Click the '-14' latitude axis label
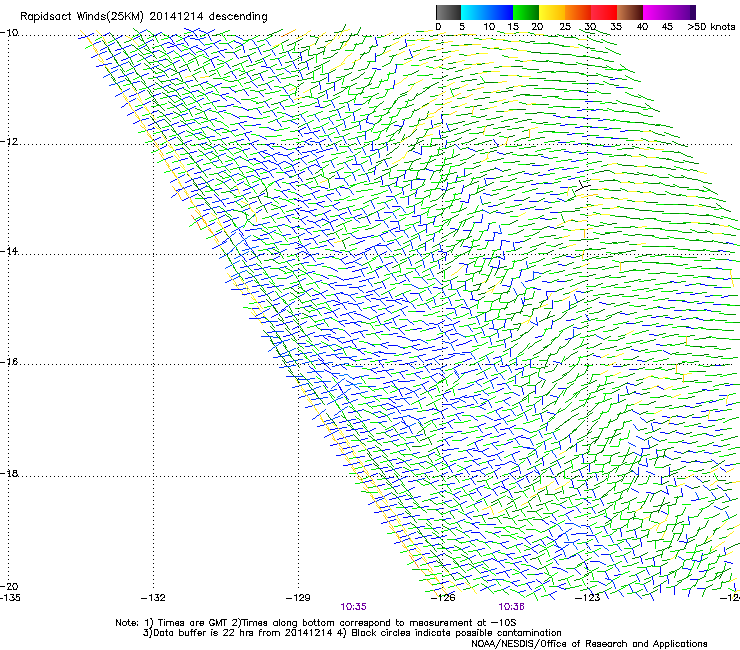This screenshot has width=740, height=650. [x=9, y=251]
